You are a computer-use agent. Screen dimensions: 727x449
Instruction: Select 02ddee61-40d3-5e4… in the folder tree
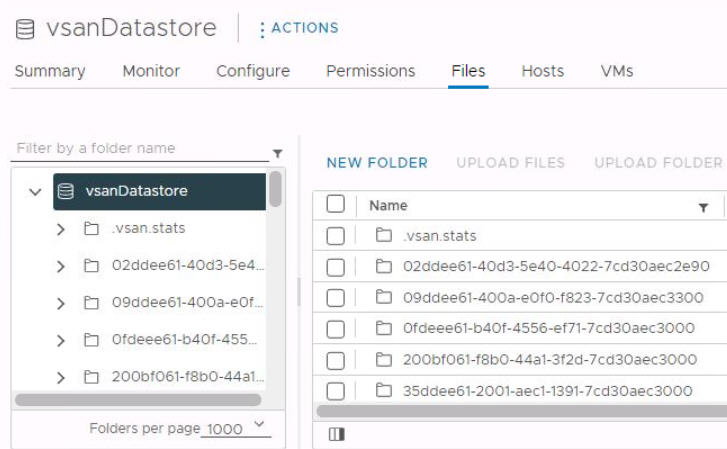click(x=188, y=265)
